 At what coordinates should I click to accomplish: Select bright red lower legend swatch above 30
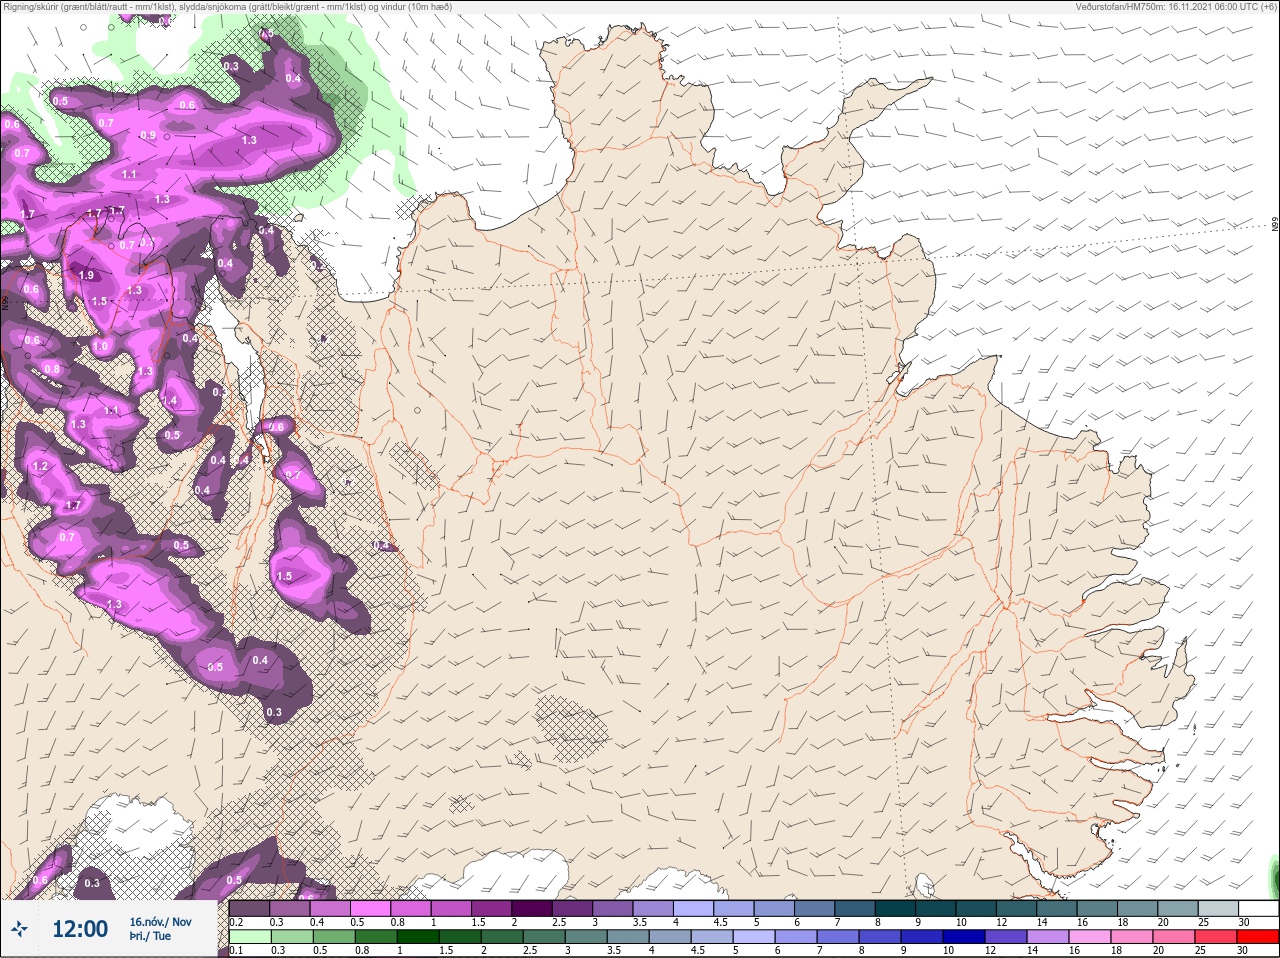tap(1258, 937)
